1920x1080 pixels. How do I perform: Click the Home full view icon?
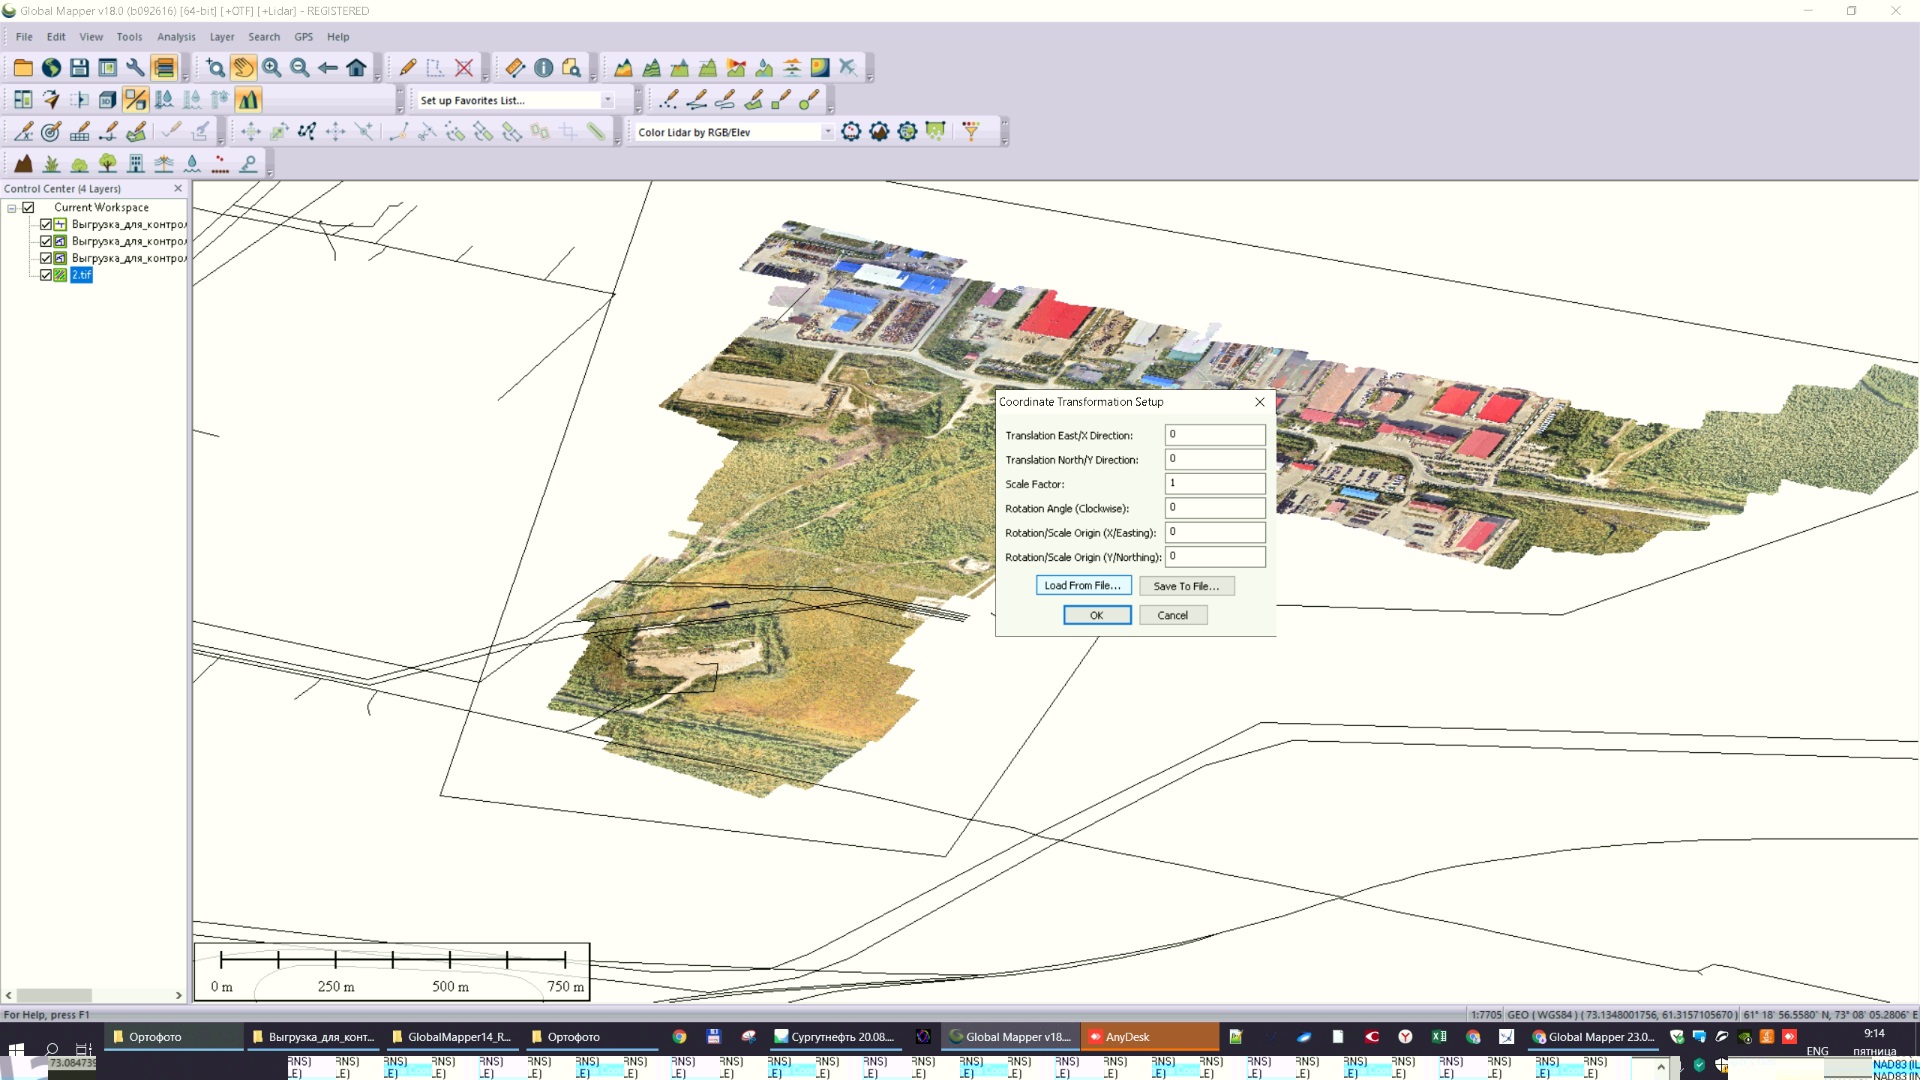click(x=356, y=68)
